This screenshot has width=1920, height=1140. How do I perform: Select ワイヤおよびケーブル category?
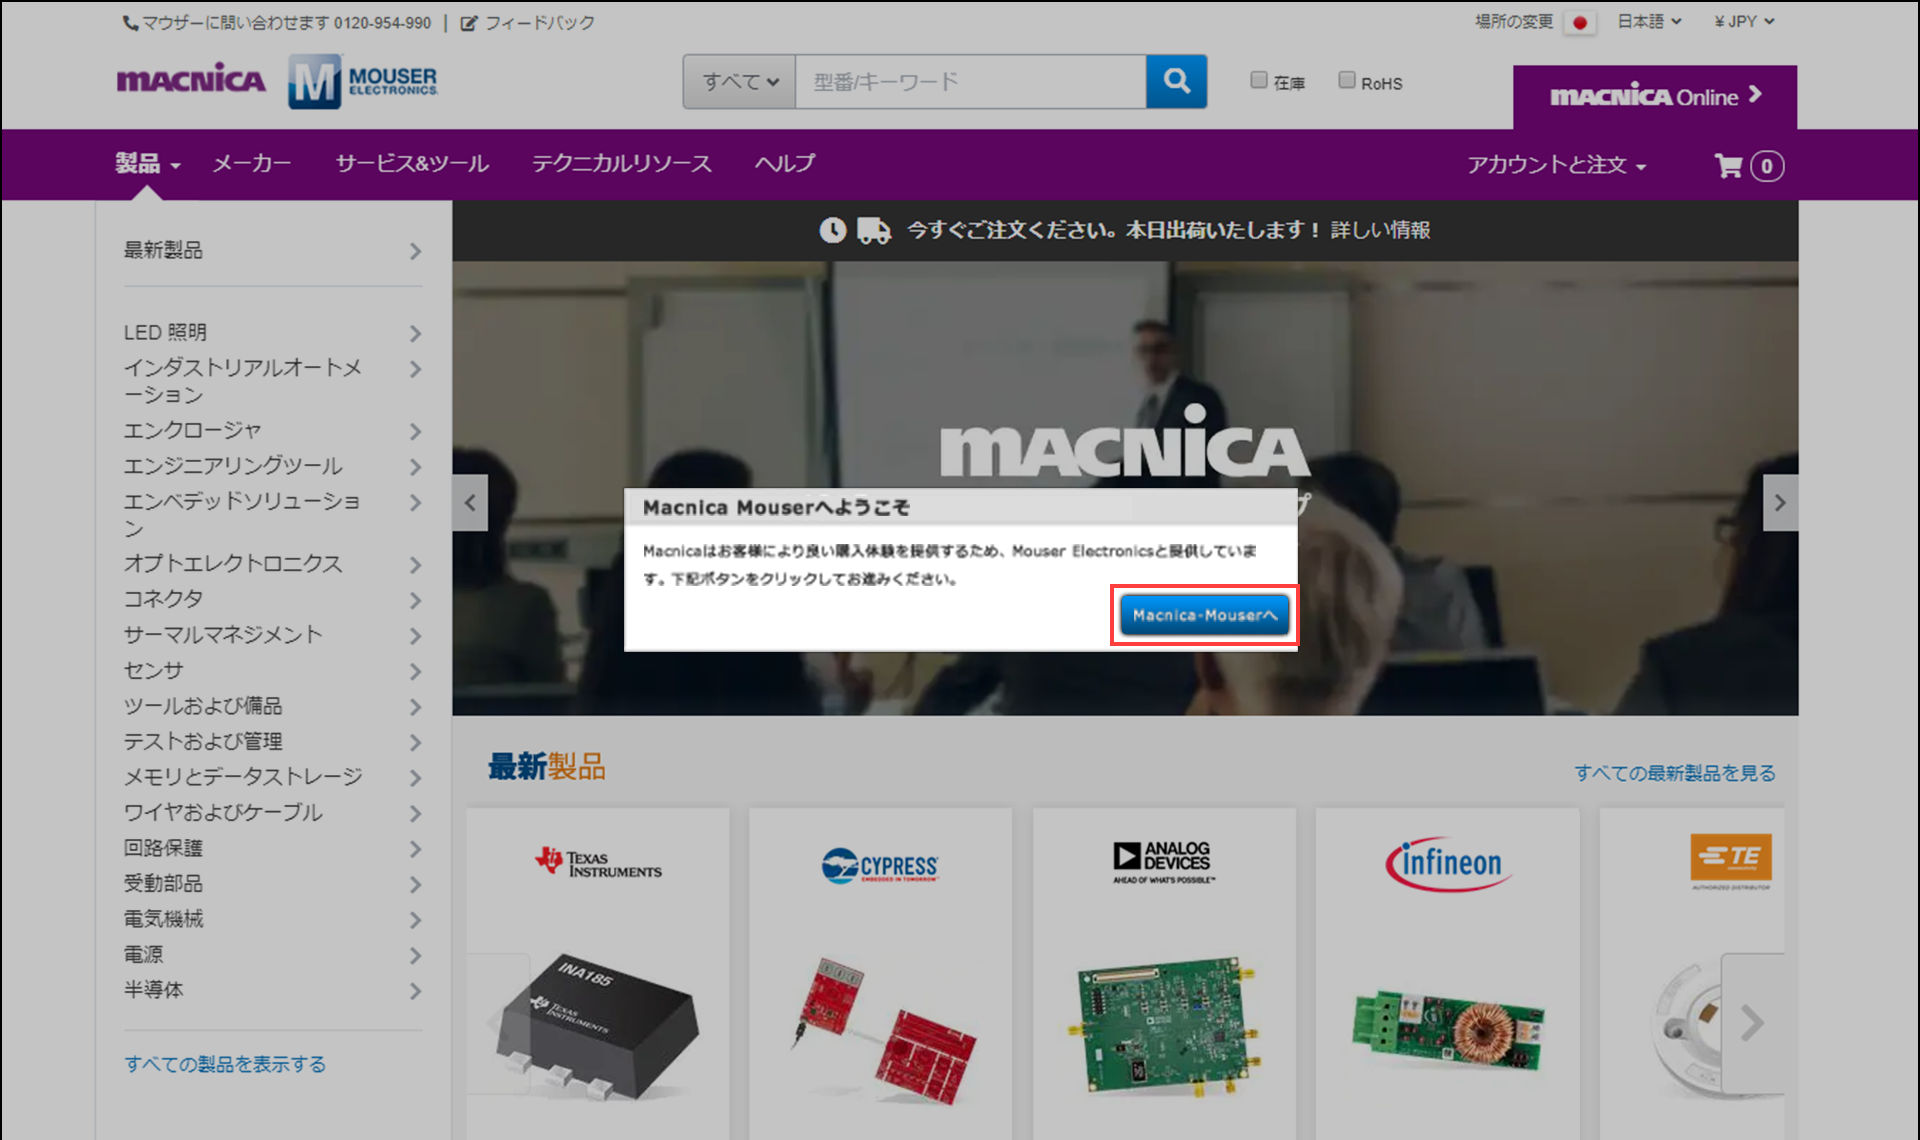coord(223,813)
